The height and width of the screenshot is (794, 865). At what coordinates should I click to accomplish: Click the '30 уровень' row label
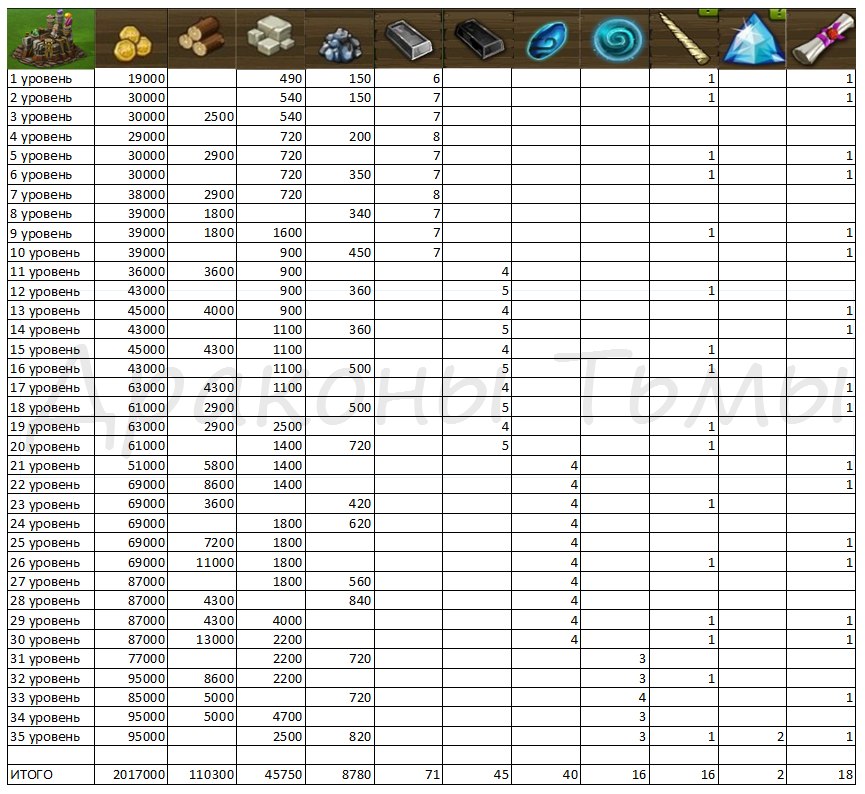[45, 640]
